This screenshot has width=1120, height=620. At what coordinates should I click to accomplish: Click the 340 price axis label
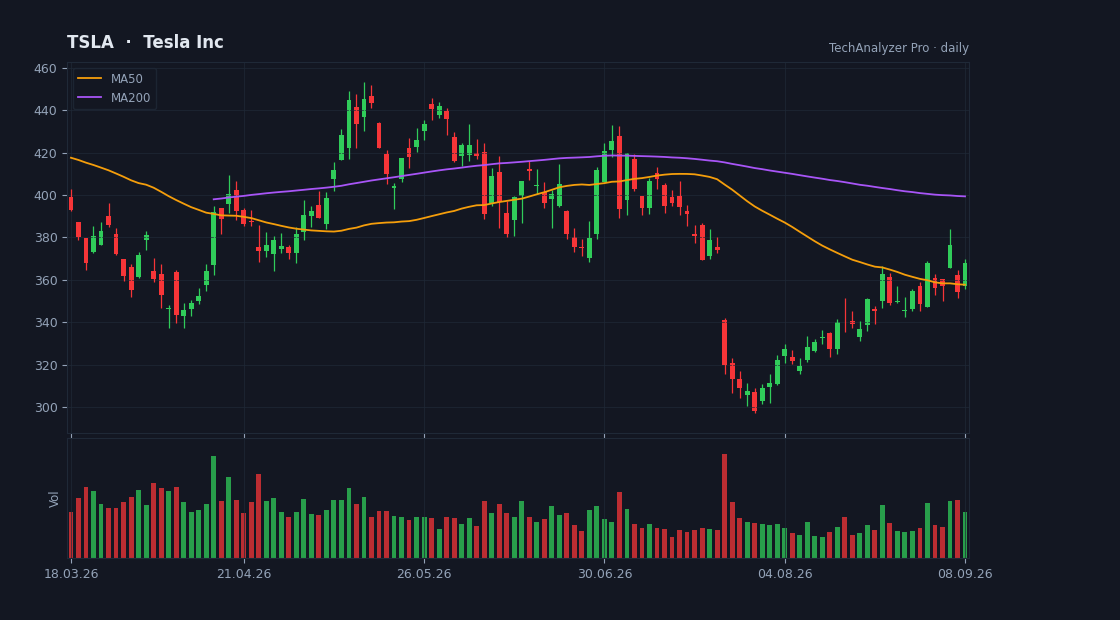(x=45, y=323)
